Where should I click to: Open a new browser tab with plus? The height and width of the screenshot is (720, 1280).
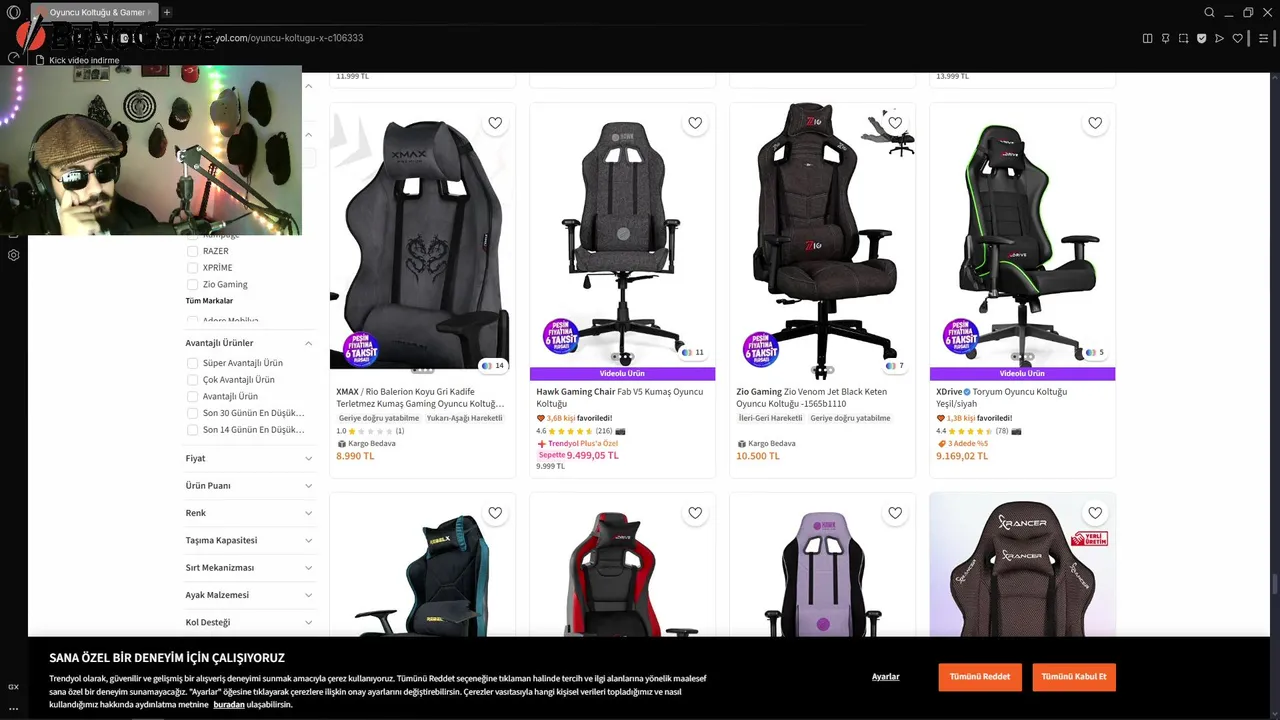tap(167, 13)
